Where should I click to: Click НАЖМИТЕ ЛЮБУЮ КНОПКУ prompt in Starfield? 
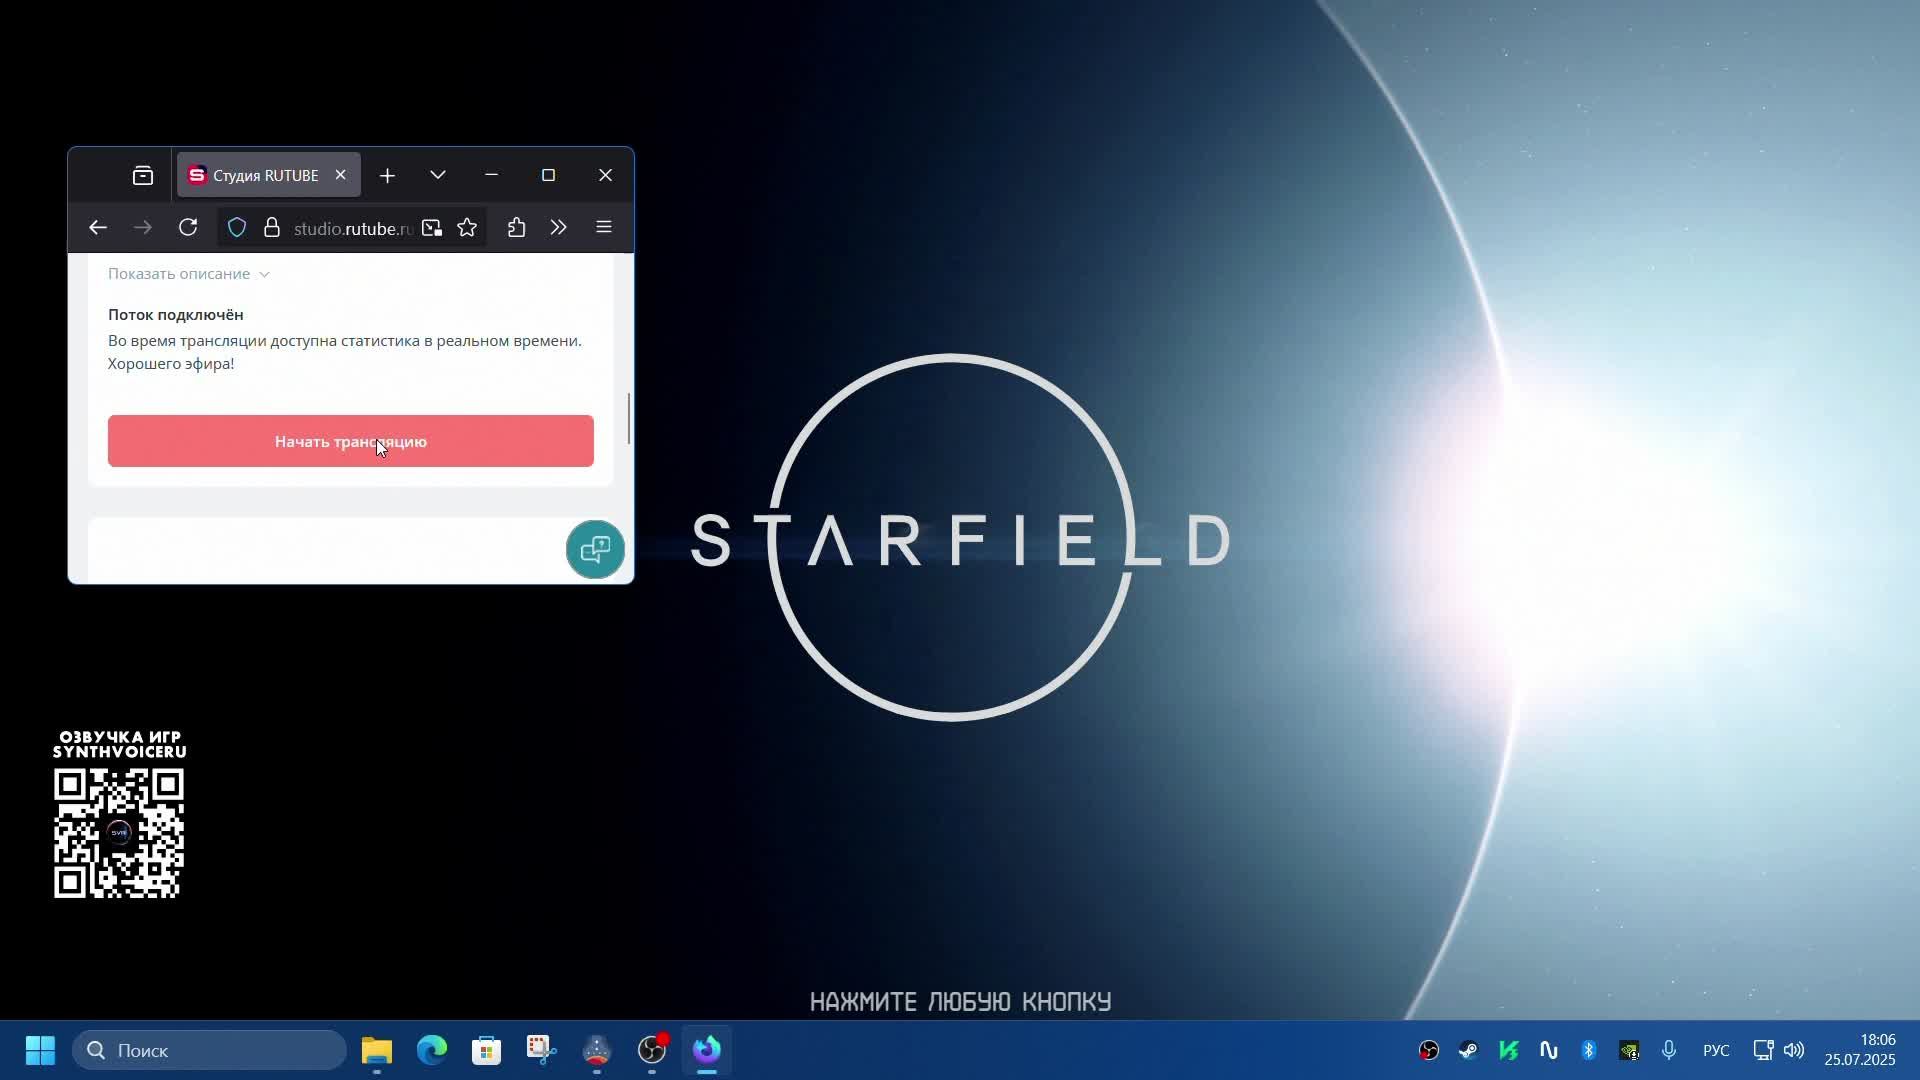pos(960,1002)
